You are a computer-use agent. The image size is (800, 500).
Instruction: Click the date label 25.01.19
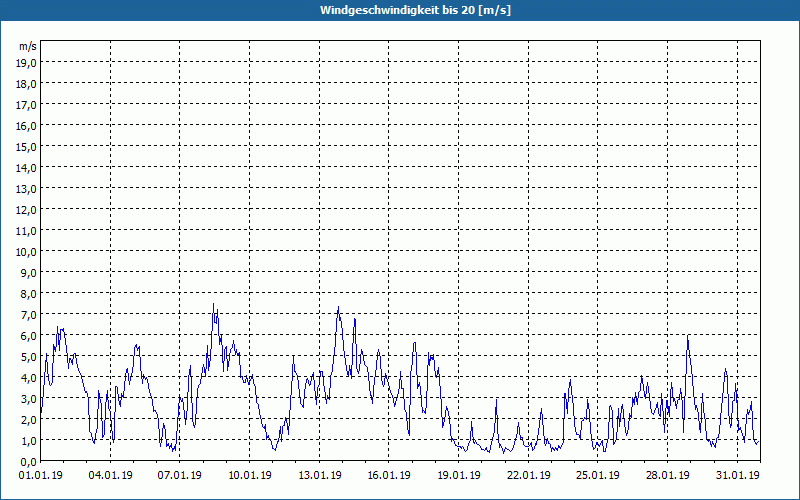coord(598,475)
